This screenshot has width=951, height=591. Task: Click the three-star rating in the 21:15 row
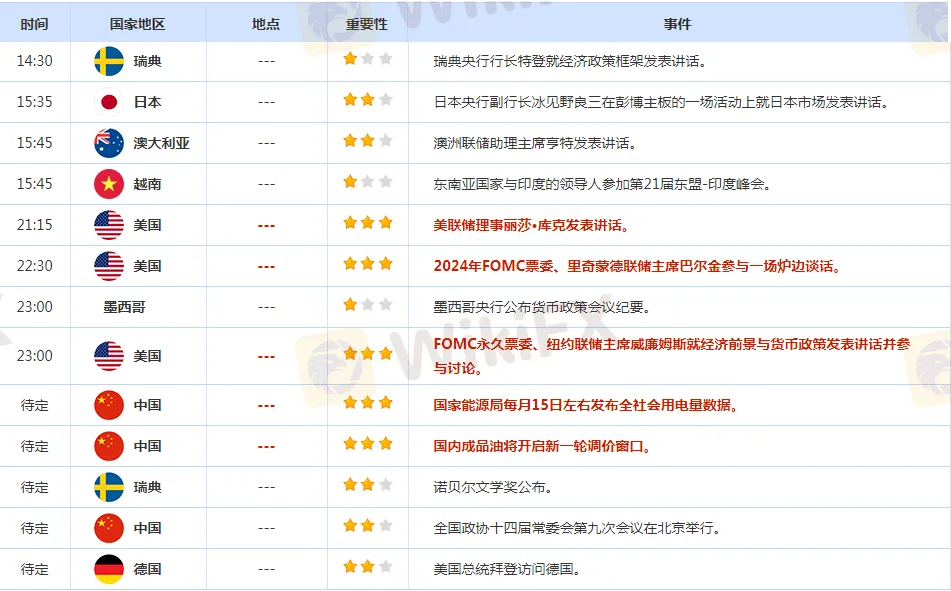coord(367,223)
